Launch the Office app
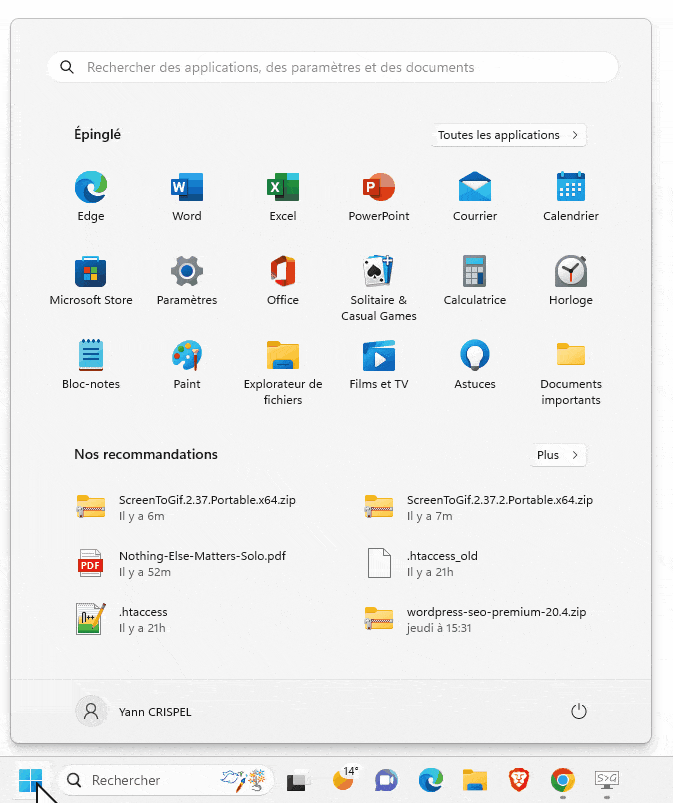This screenshot has width=673, height=803. pyautogui.click(x=283, y=280)
